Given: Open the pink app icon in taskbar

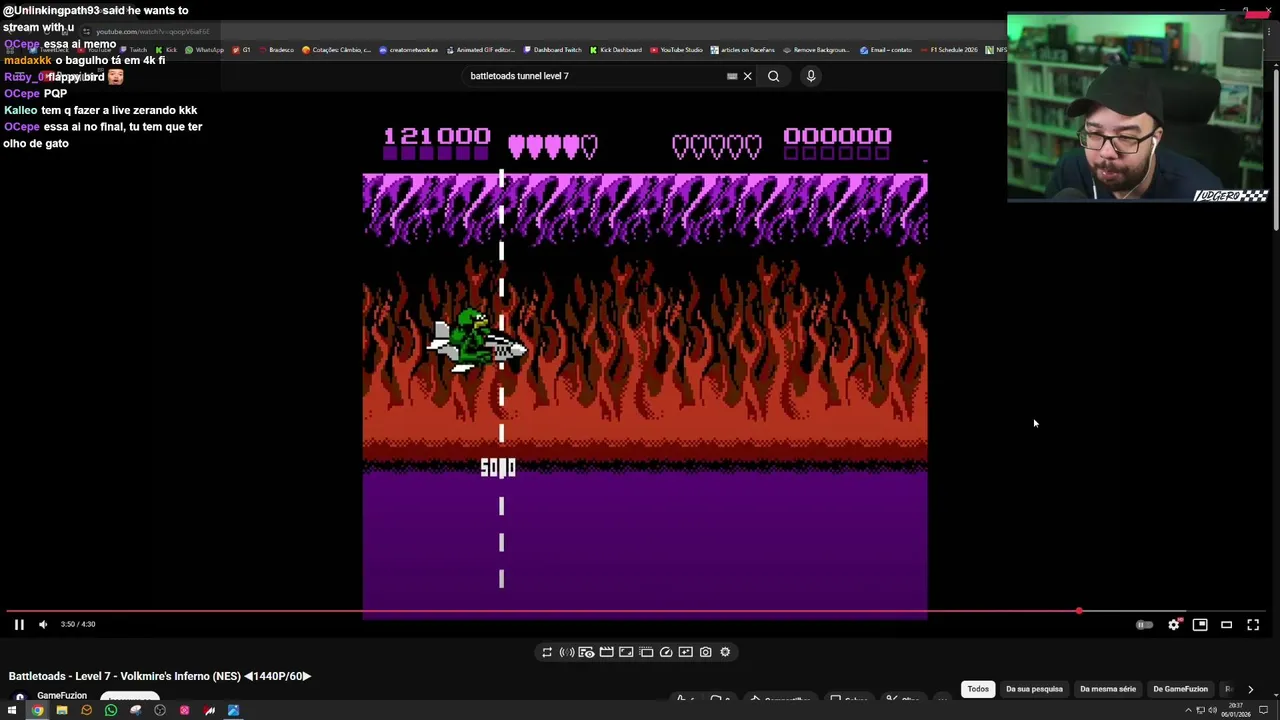Looking at the screenshot, I should 184,711.
